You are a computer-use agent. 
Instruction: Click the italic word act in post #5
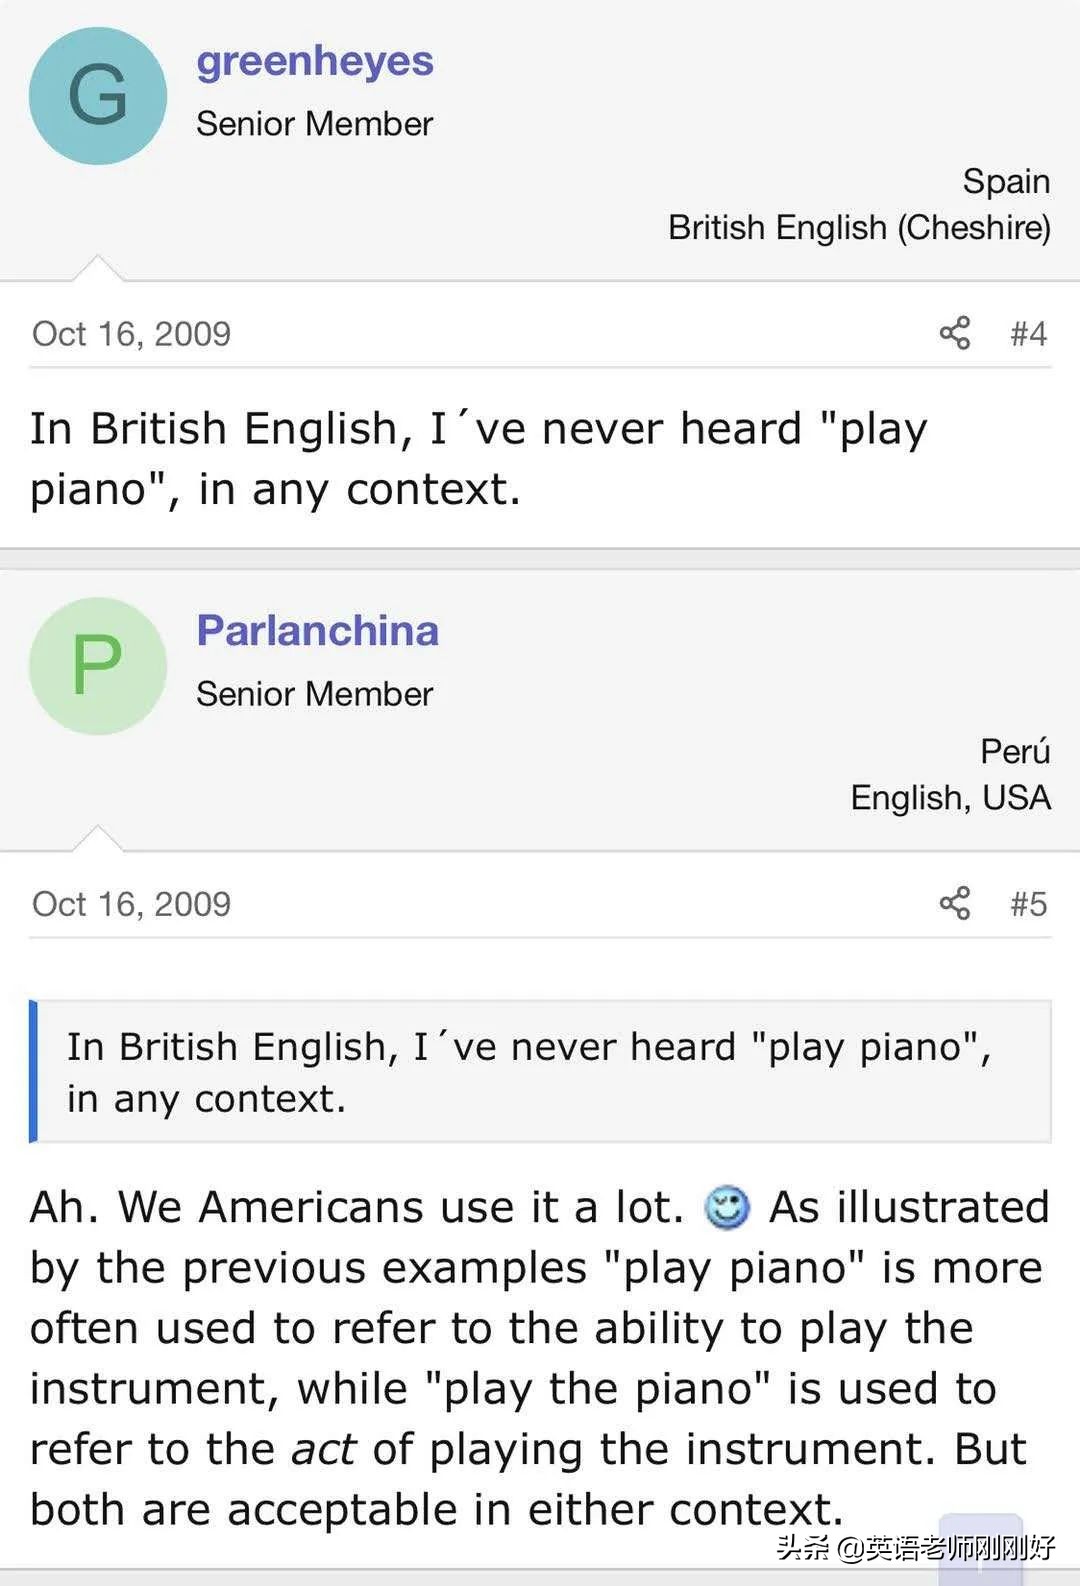coord(323,1449)
